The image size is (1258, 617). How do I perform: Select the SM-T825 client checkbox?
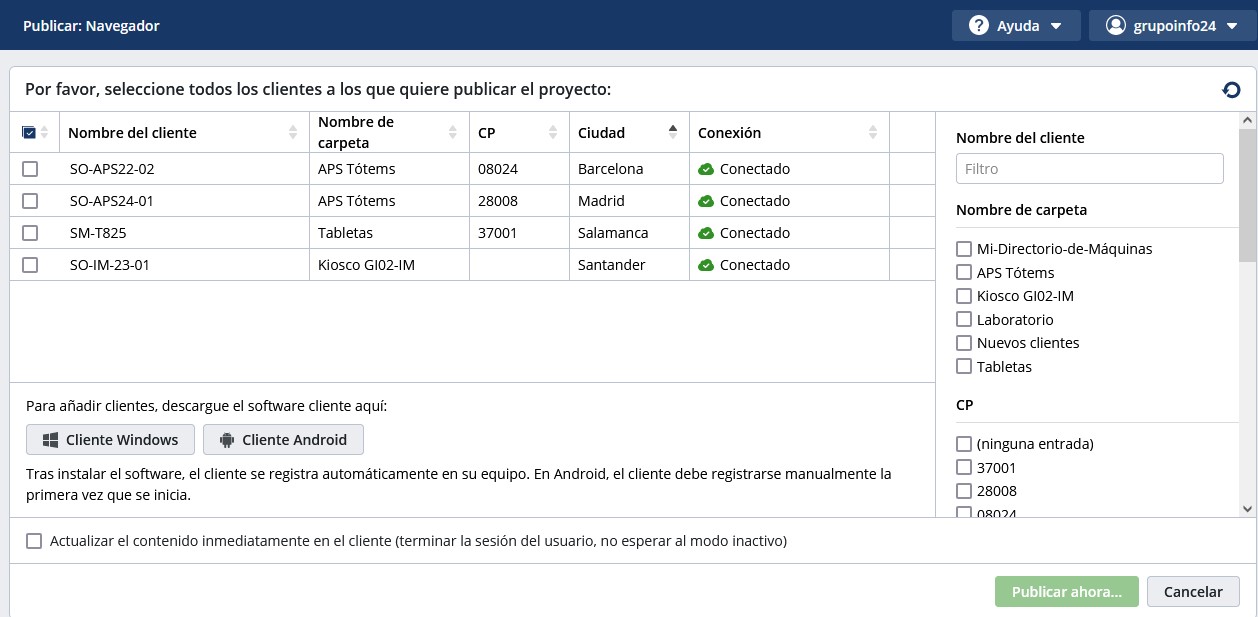(30, 233)
